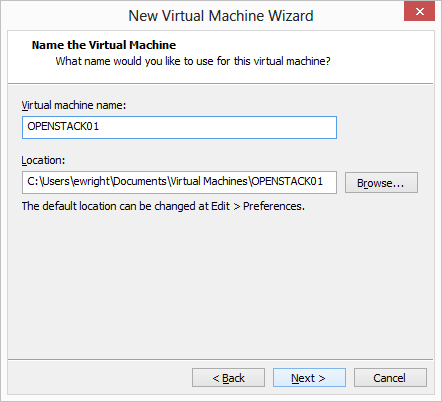Image resolution: width=442 pixels, height=402 pixels.
Task: Proceed with the Next > button
Action: (x=309, y=378)
